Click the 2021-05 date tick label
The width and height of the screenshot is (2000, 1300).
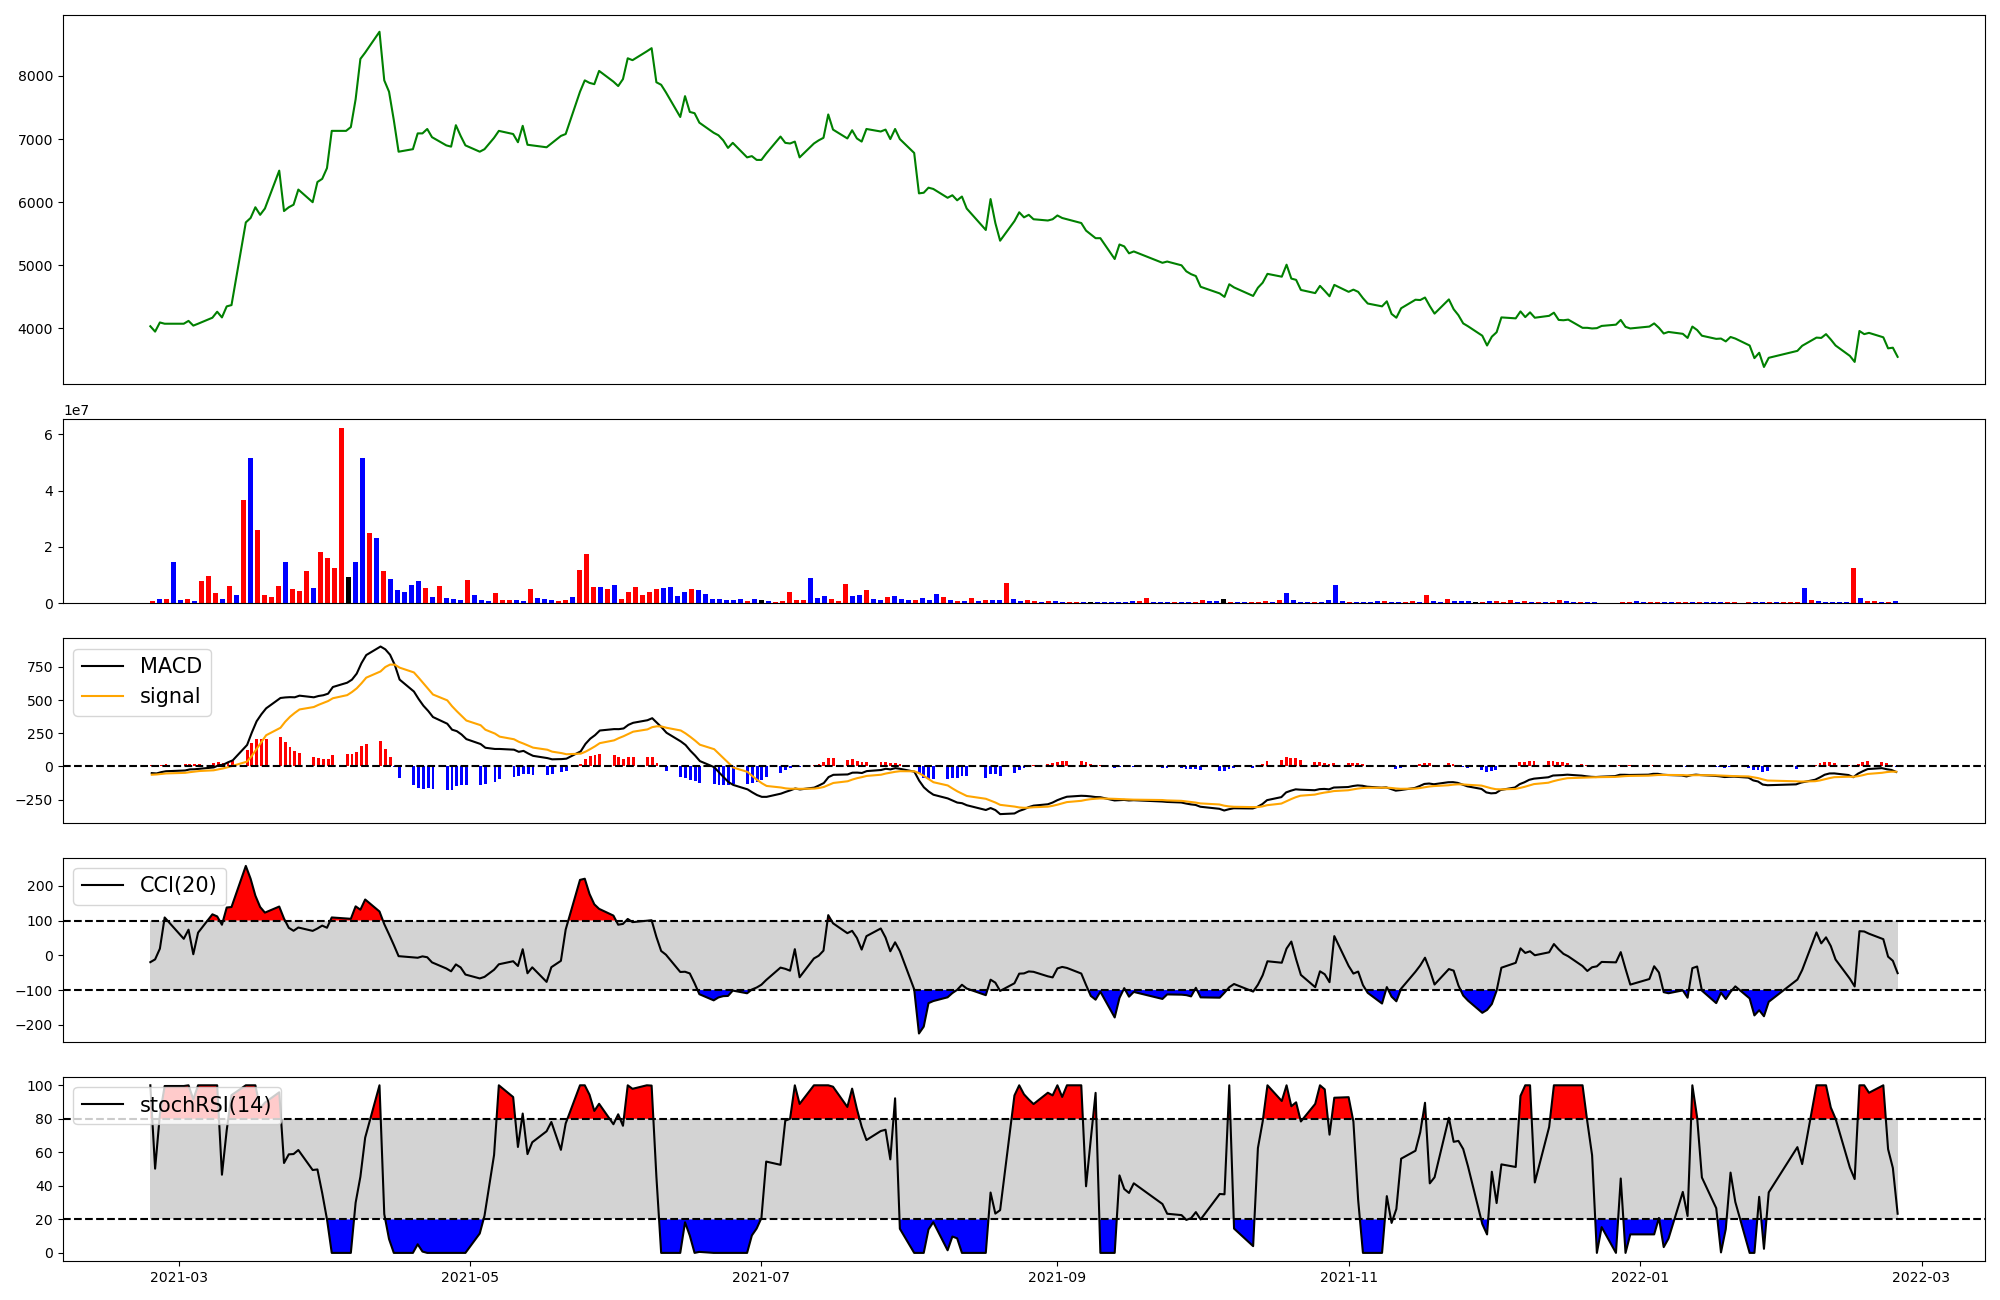[469, 1277]
